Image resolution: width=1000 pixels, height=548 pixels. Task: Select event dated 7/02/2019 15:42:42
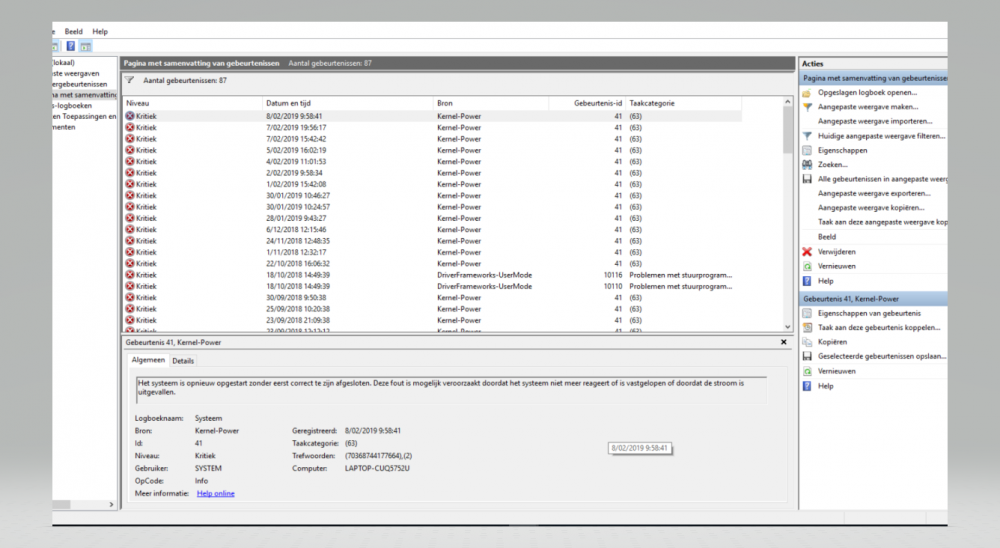tap(432, 139)
